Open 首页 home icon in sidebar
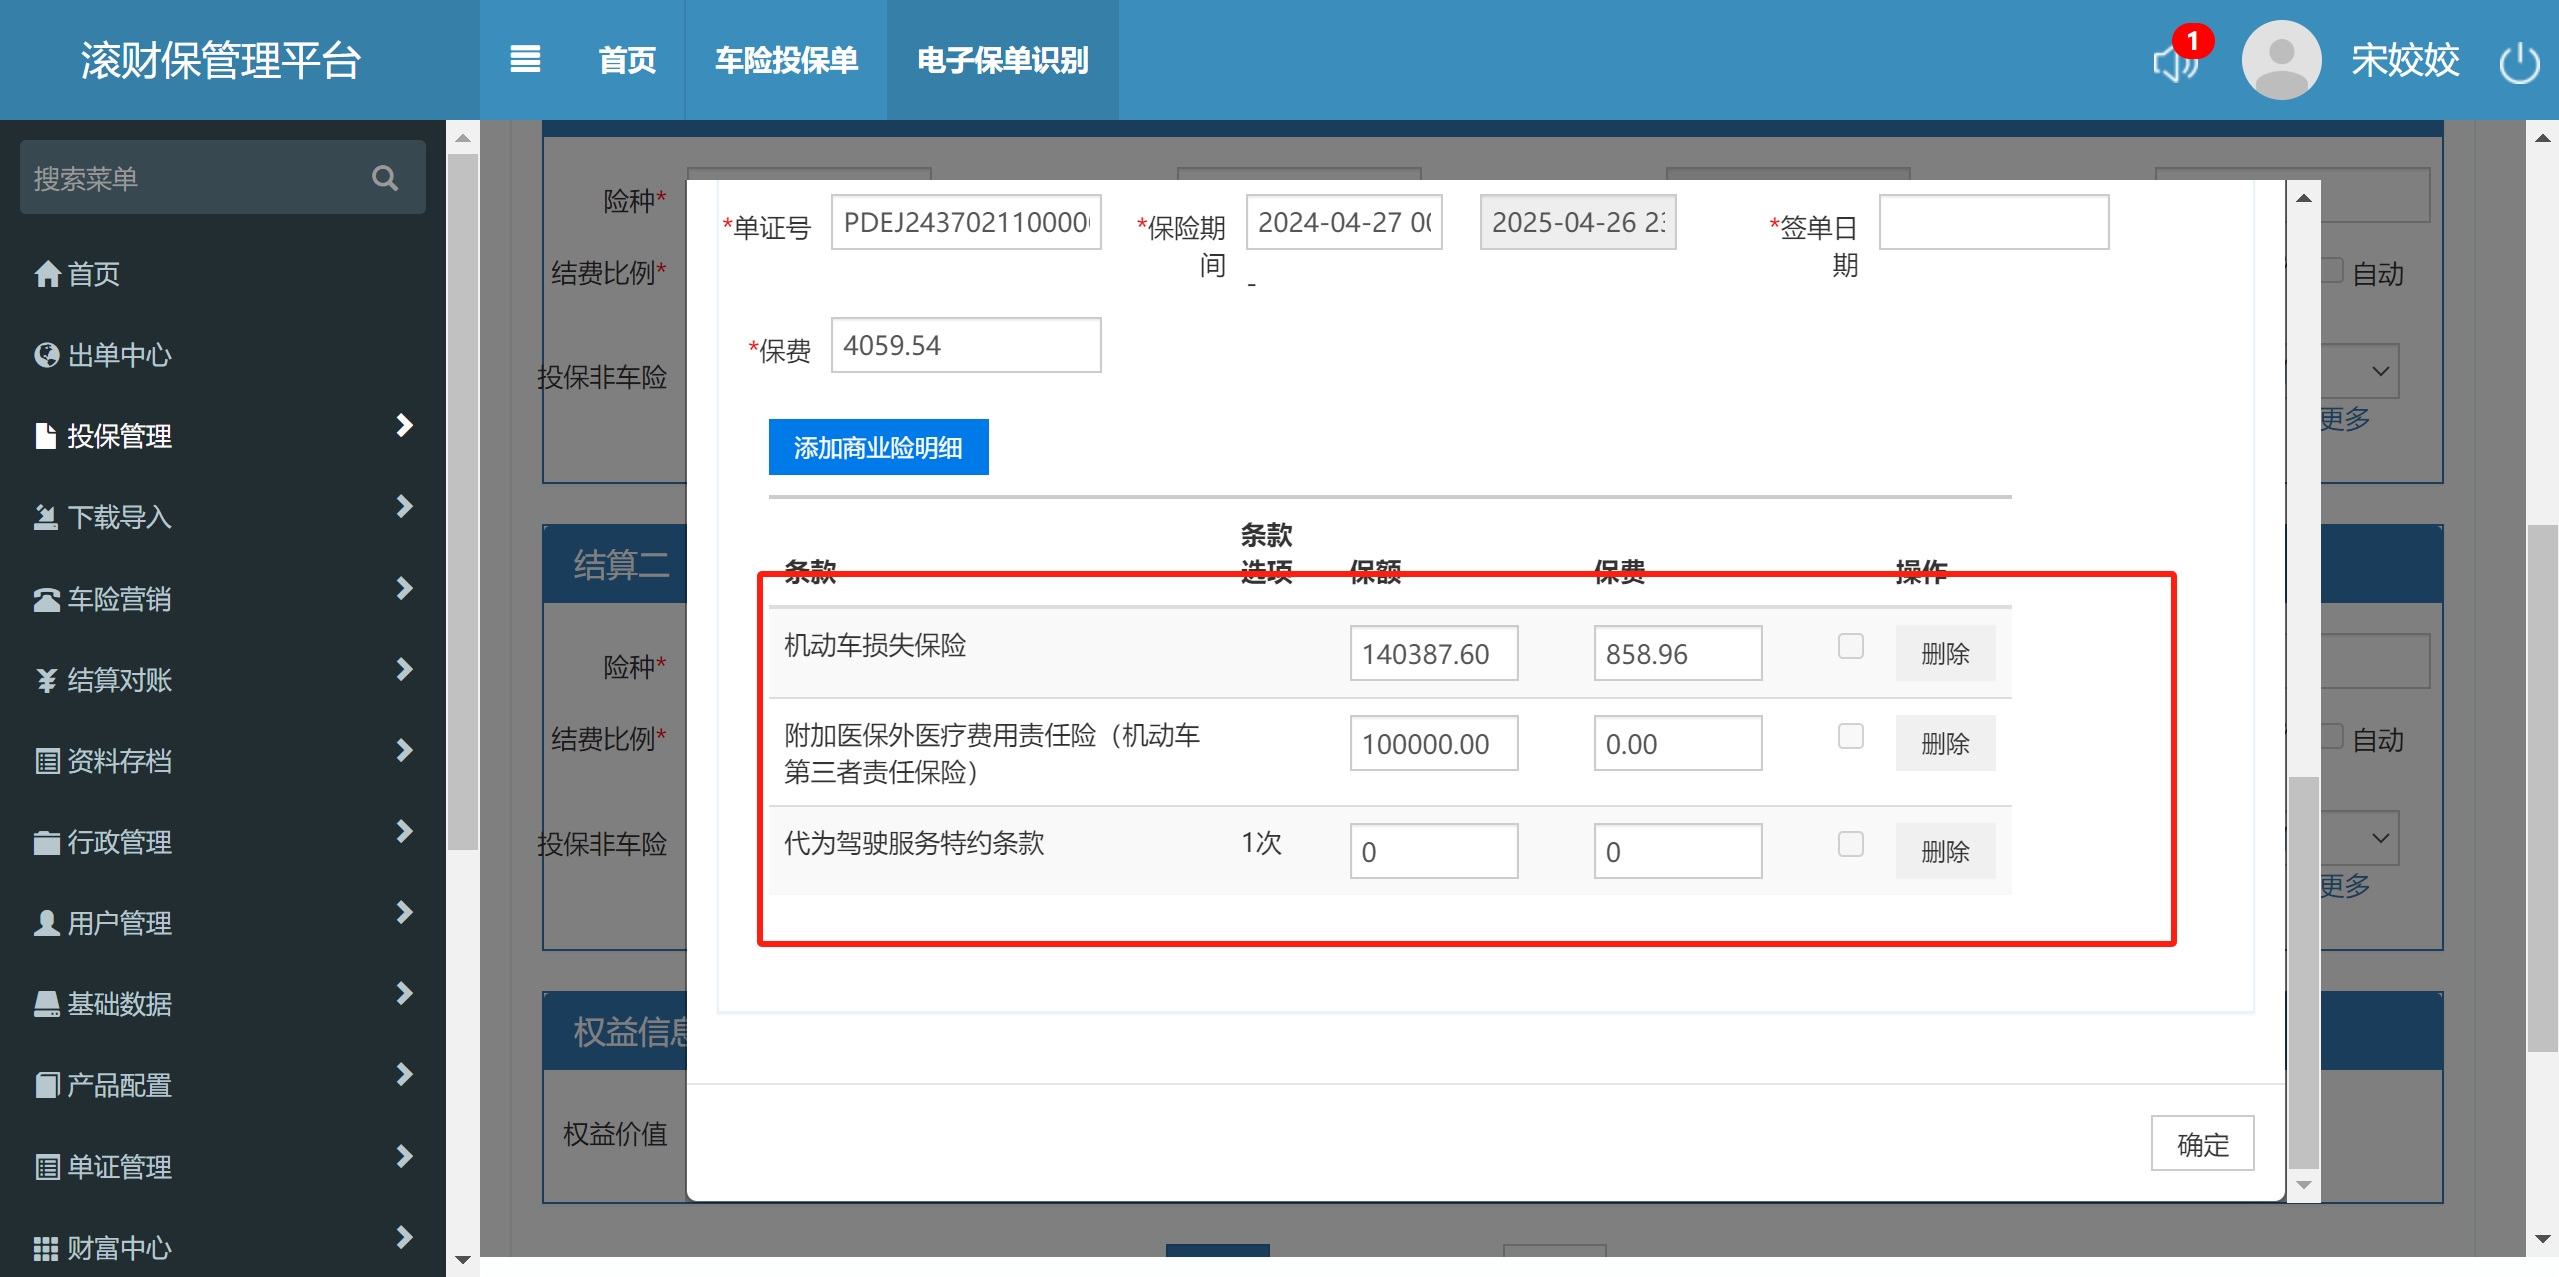Image resolution: width=2559 pixels, height=1277 pixels. click(47, 274)
